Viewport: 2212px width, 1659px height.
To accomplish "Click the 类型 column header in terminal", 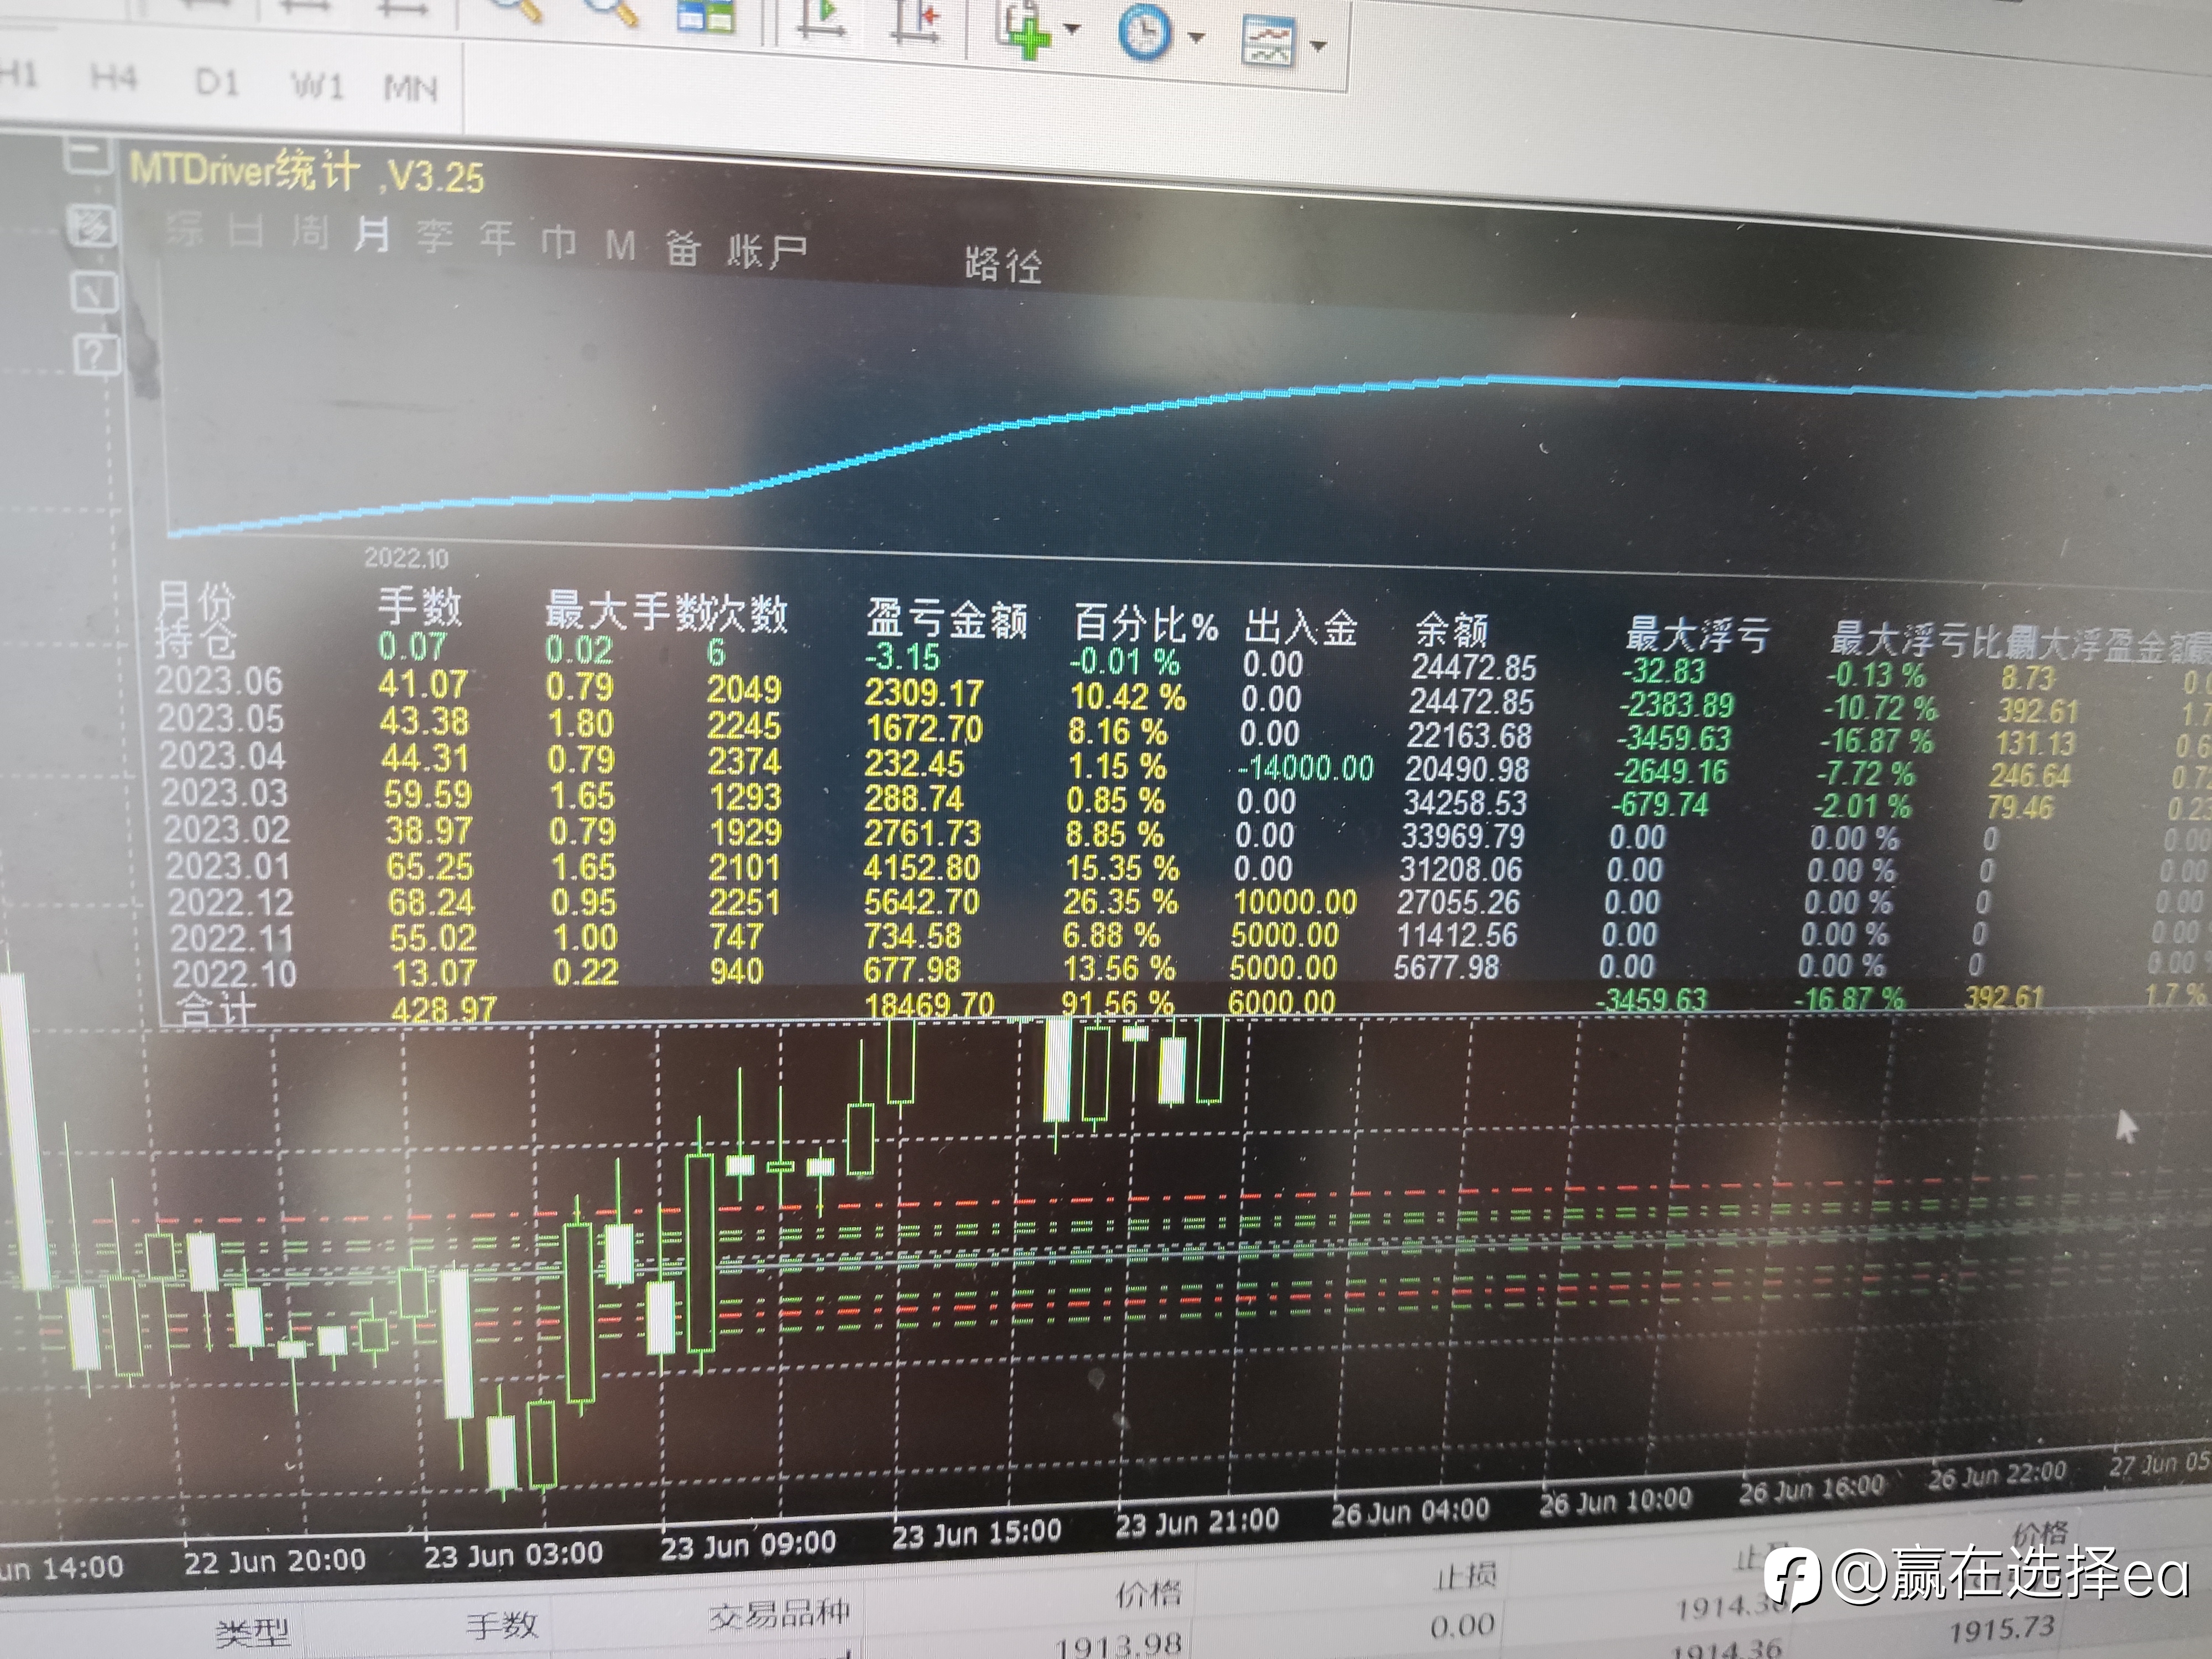I will tap(253, 1632).
